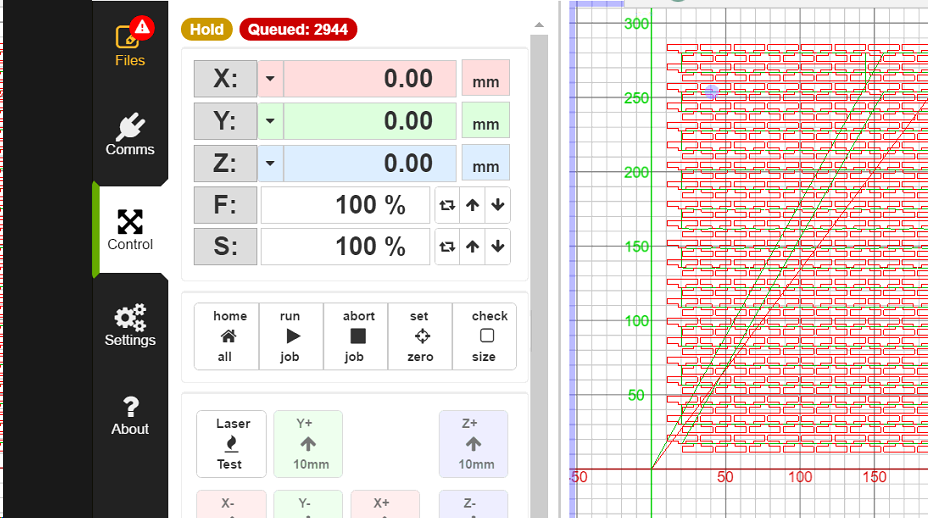Expand the X axis dropdown arrow
The height and width of the screenshot is (518, 928).
pyautogui.click(x=270, y=78)
